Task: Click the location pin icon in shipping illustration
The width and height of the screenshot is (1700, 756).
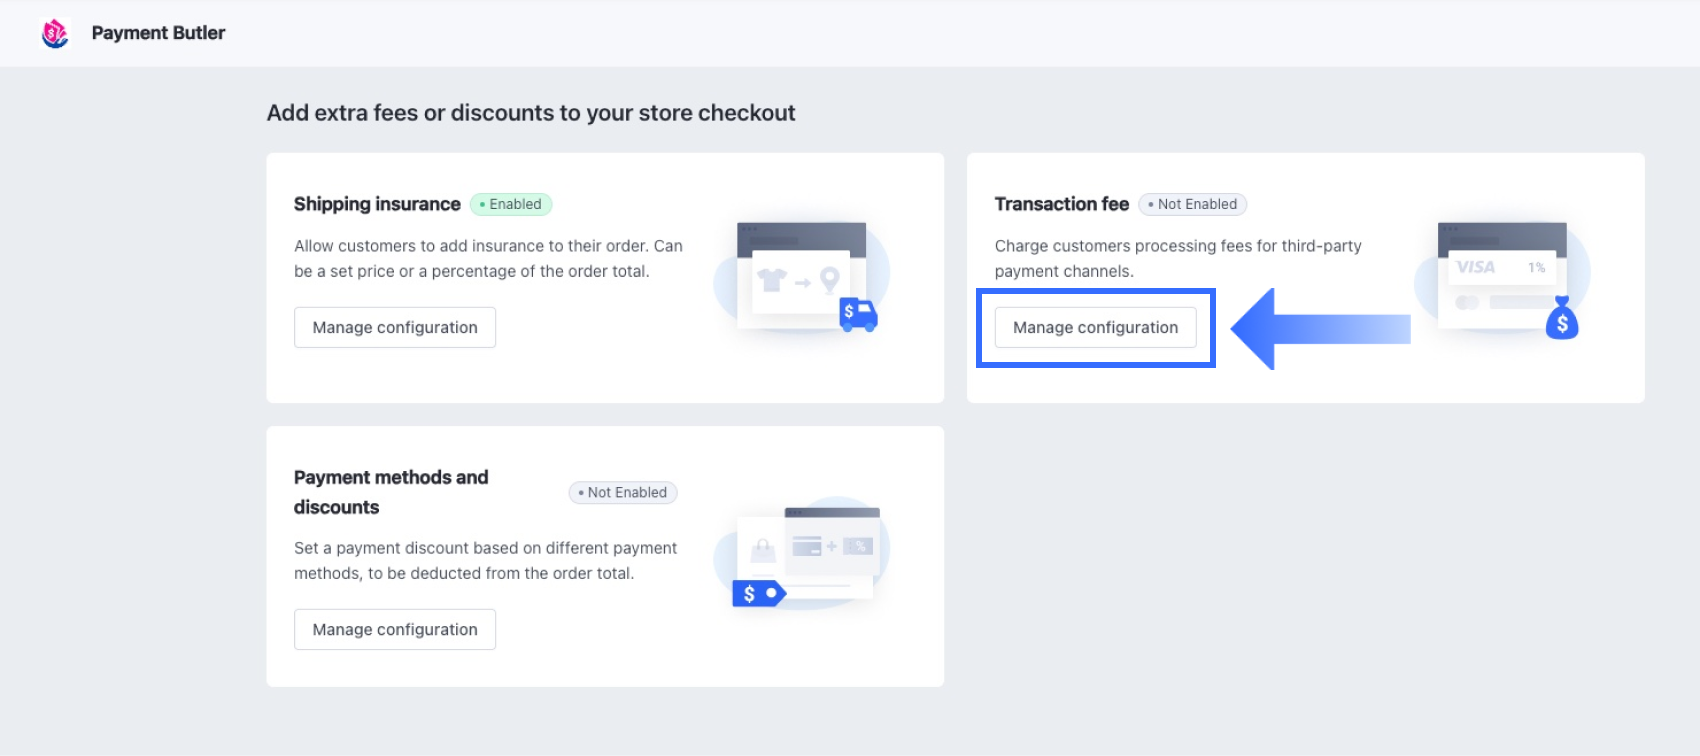Action: (x=829, y=280)
